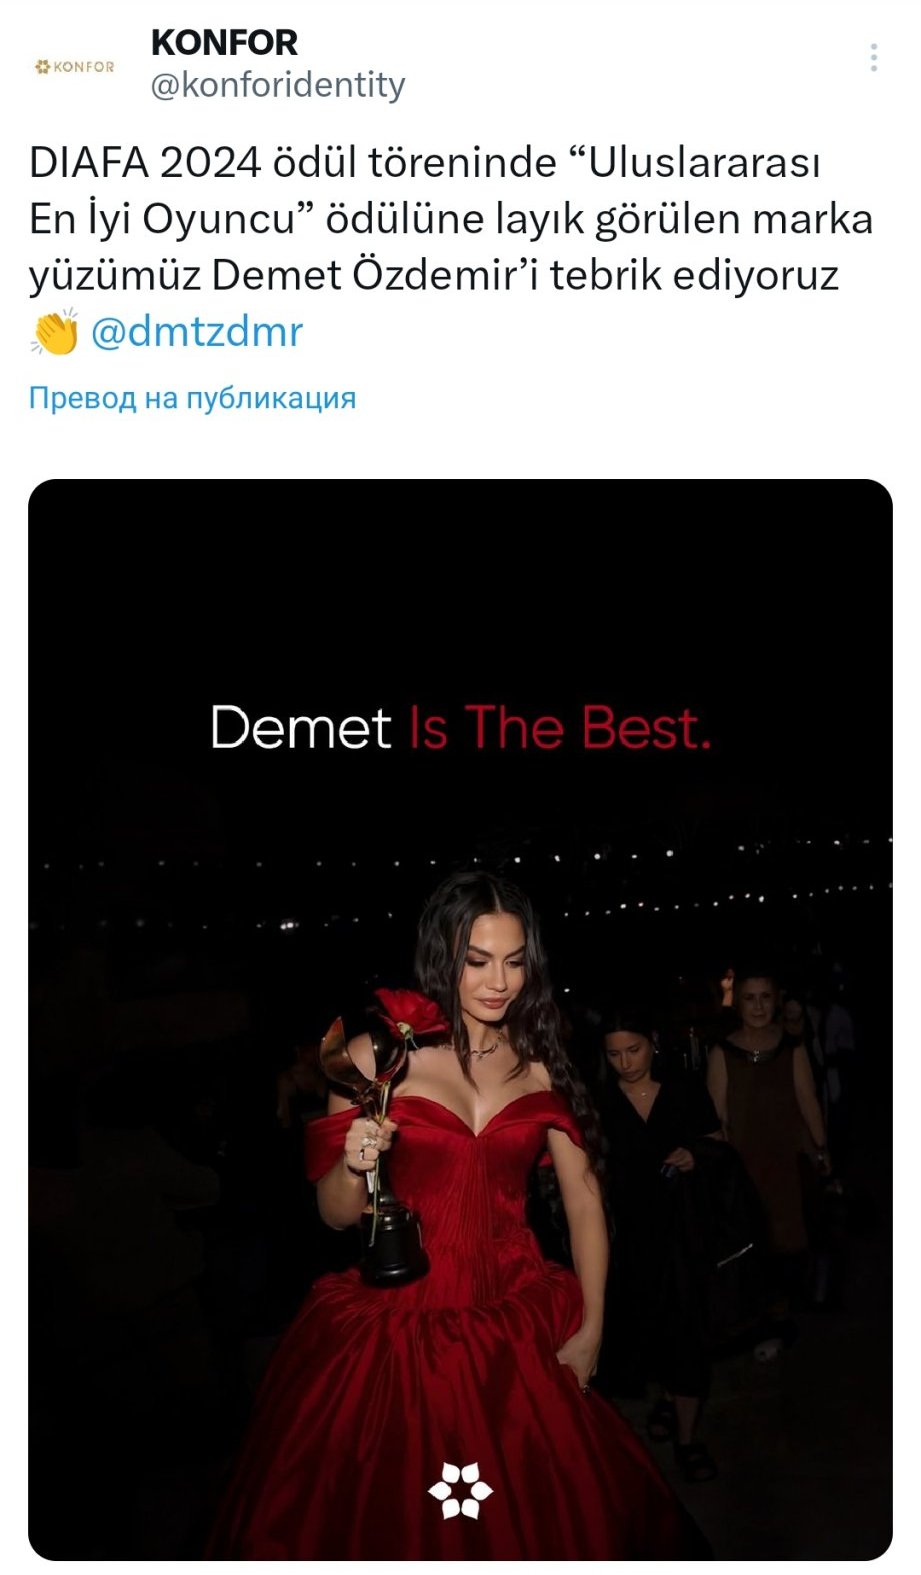Click the red word 'Best.' in the image
Screen dimensions: 921x1575
646,728
